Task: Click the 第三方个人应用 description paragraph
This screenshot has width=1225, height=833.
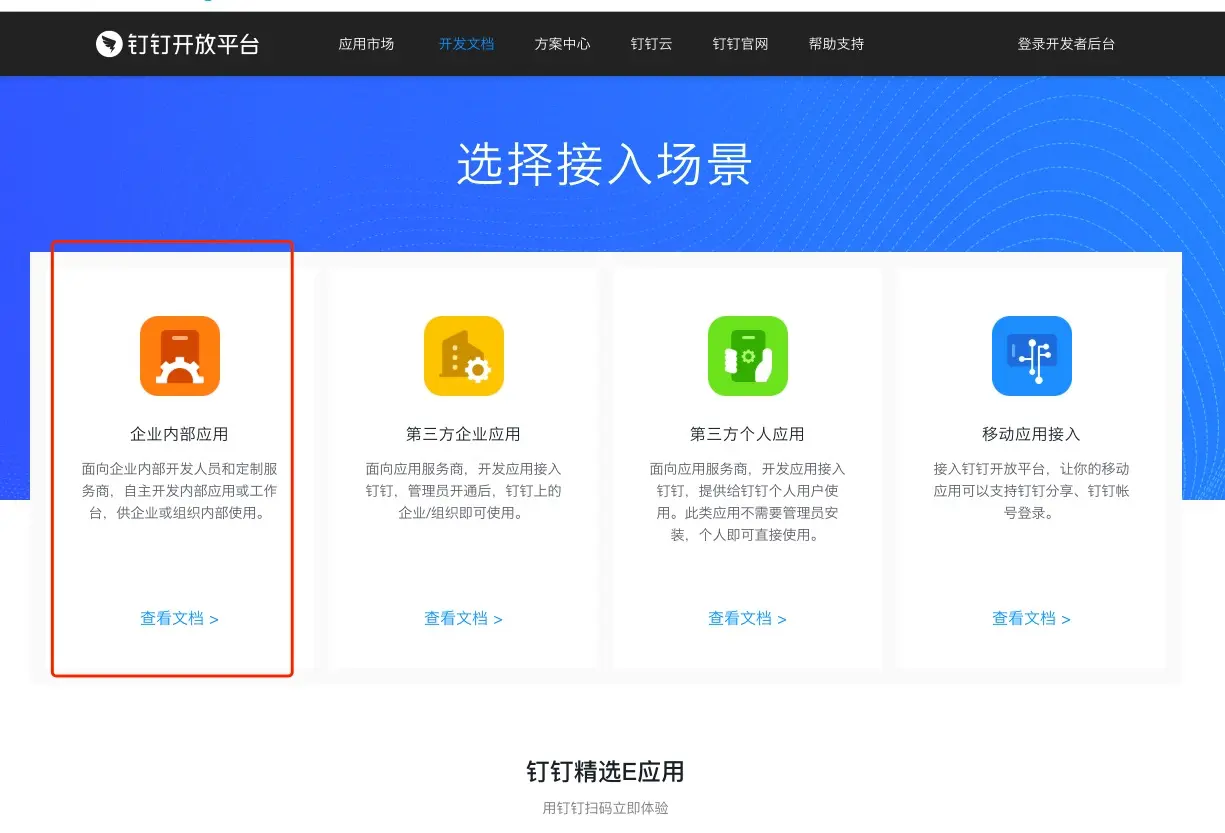Action: [748, 502]
